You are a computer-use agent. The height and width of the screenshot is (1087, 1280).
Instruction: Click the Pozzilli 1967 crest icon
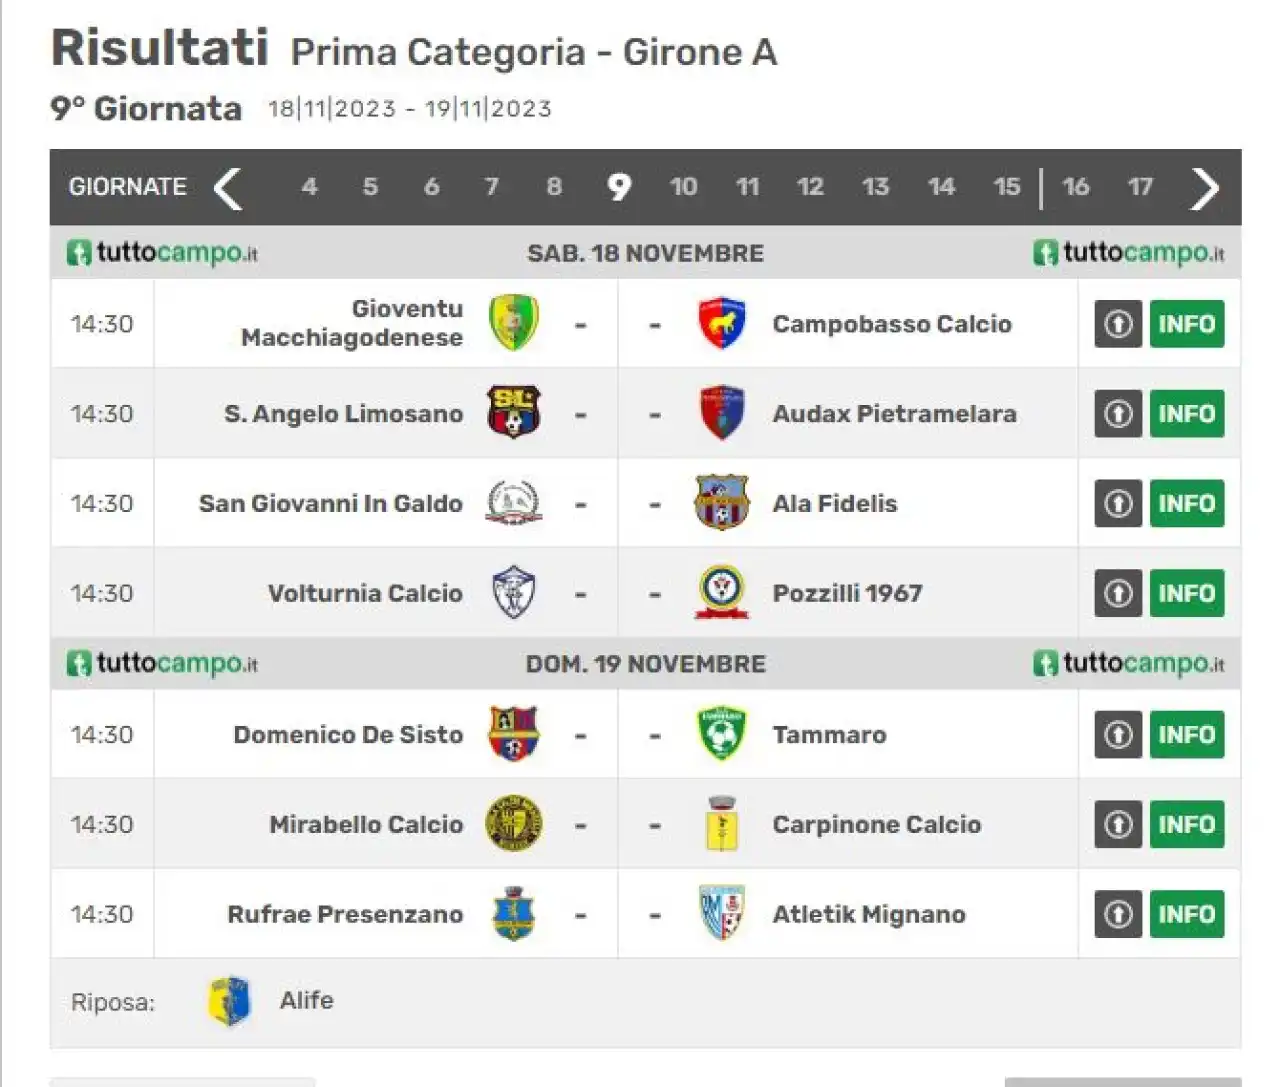(x=721, y=593)
